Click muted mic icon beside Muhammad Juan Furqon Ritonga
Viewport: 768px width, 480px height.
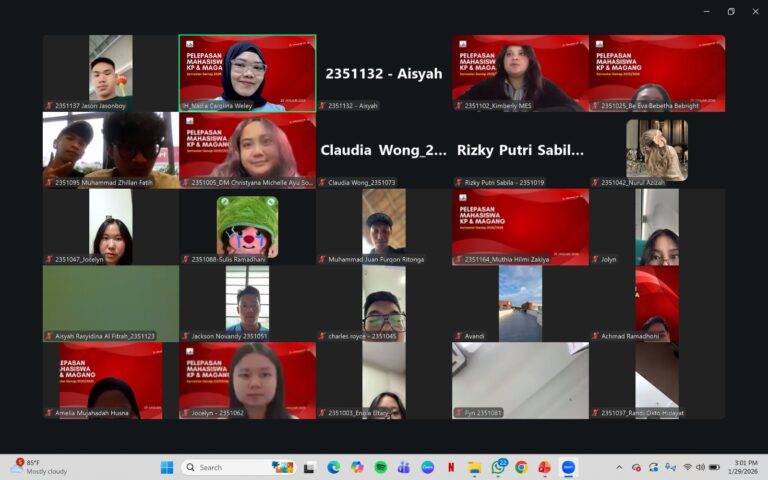pos(322,260)
